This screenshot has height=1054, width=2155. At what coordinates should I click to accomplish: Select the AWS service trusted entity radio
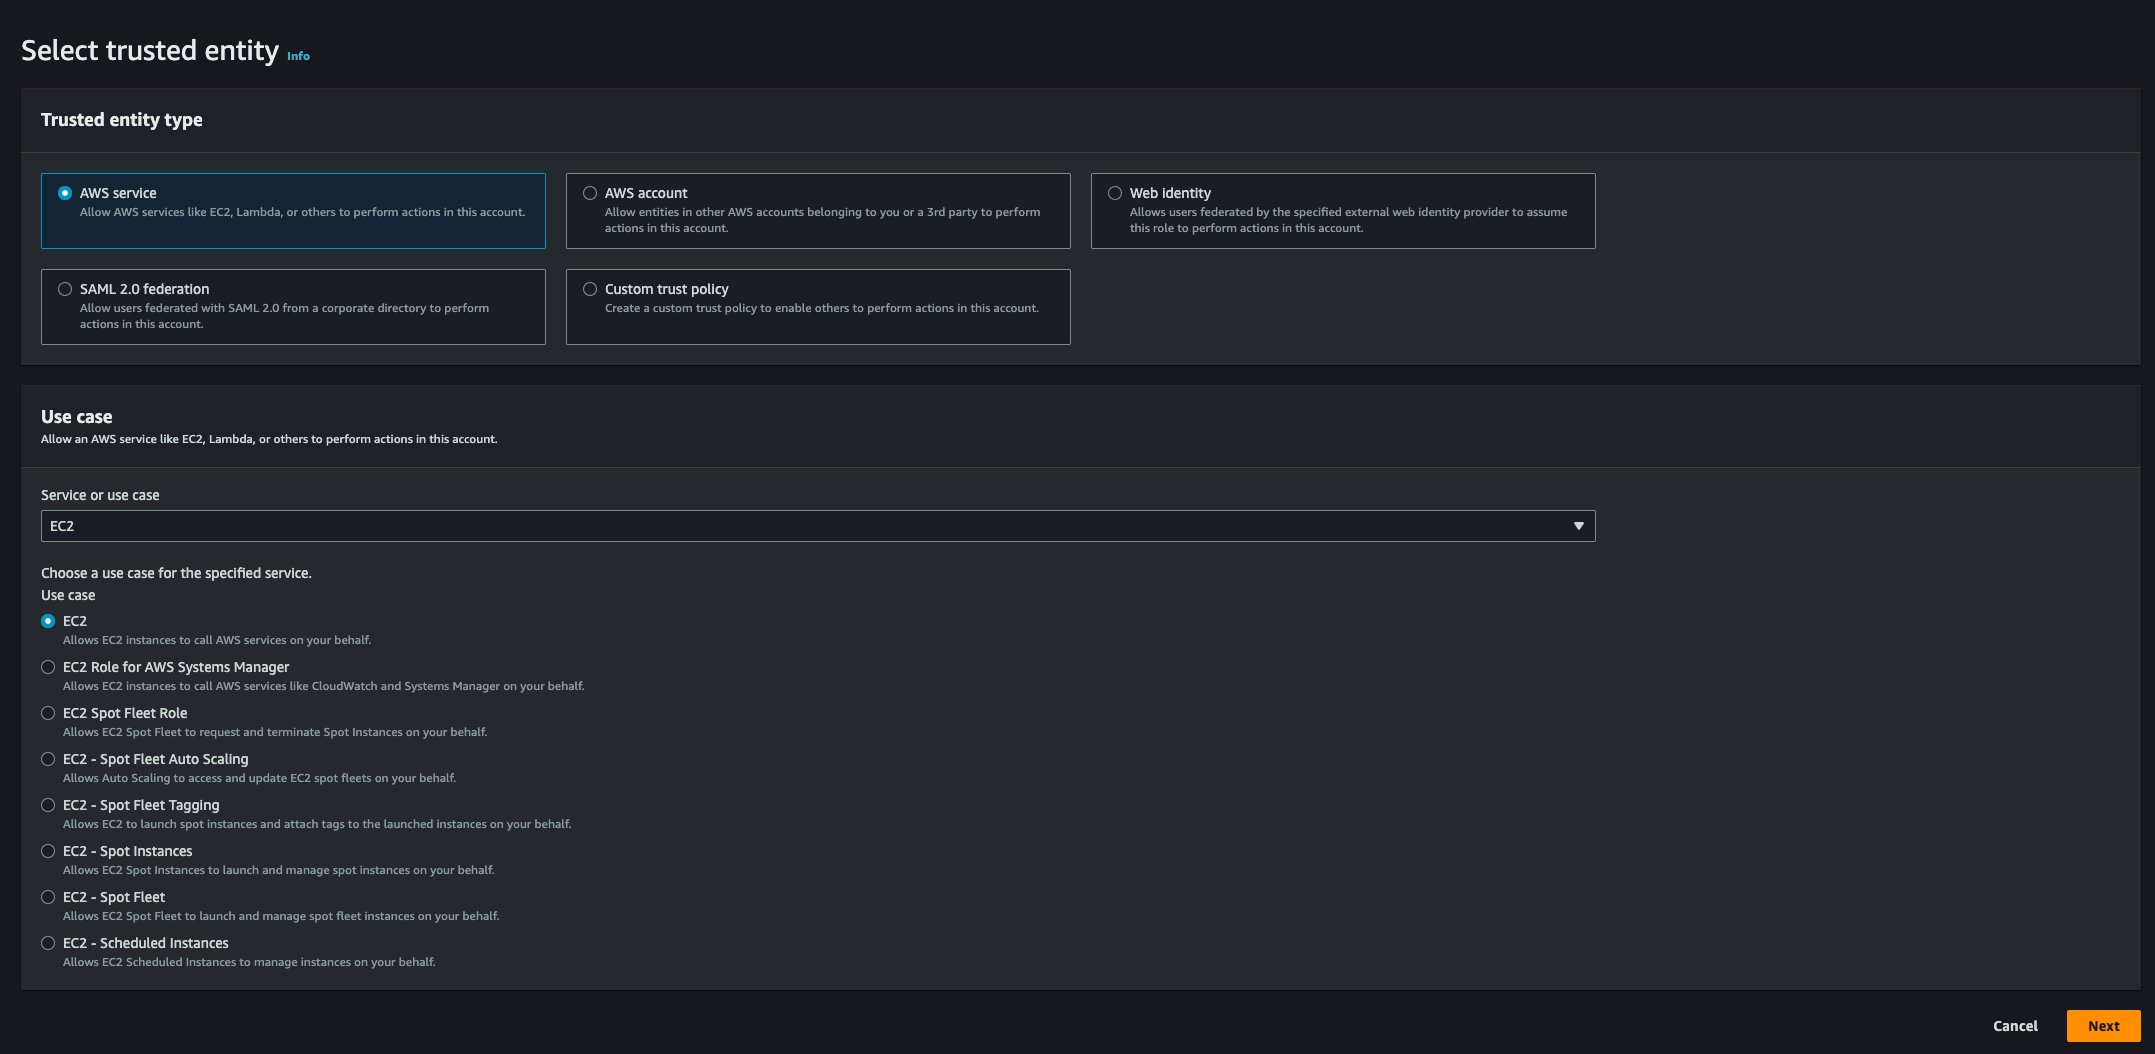tap(65, 193)
